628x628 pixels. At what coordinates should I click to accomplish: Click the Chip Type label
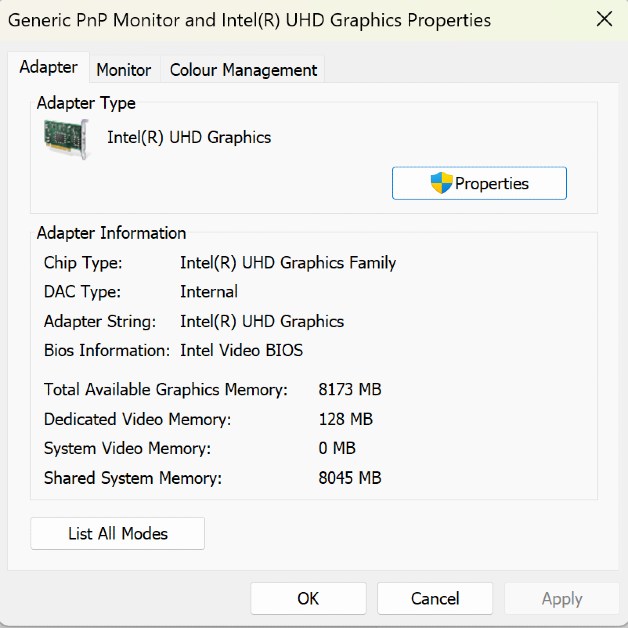point(83,263)
